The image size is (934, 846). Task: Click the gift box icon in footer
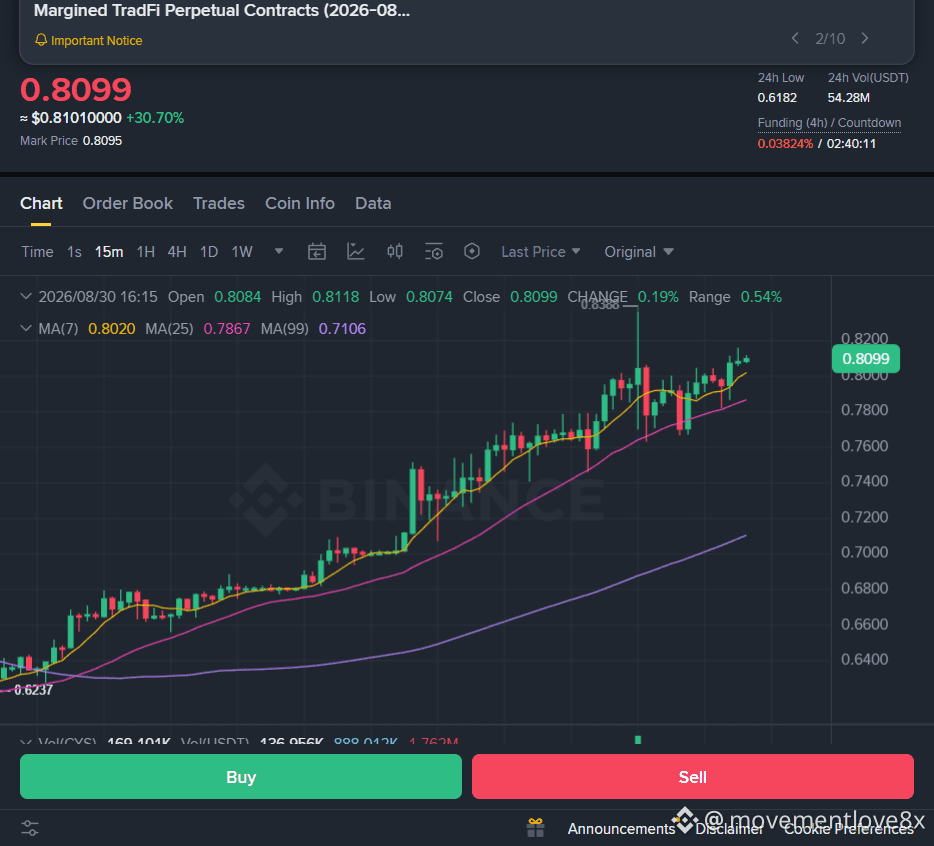[x=536, y=828]
